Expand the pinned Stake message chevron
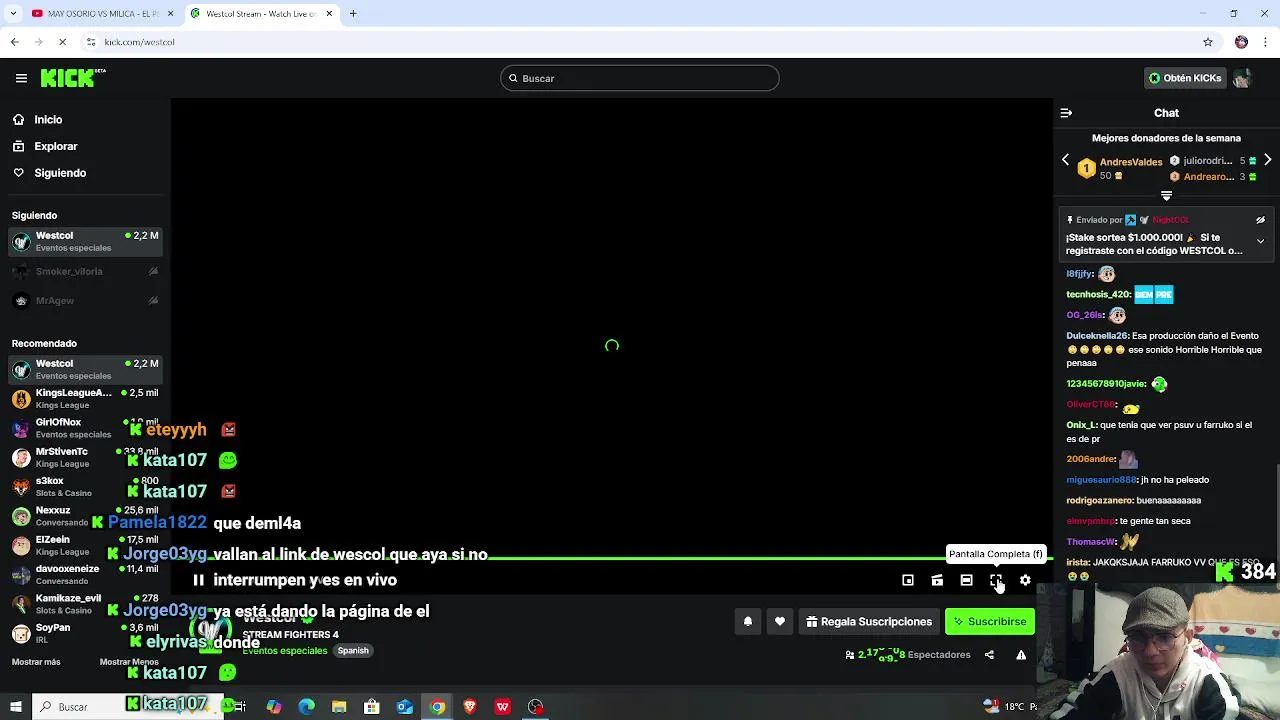Viewport: 1280px width, 720px height. [x=1260, y=241]
